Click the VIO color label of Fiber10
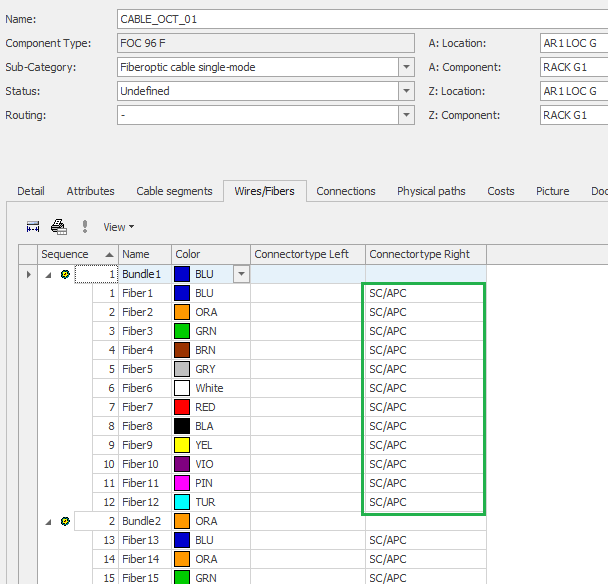 tap(204, 464)
